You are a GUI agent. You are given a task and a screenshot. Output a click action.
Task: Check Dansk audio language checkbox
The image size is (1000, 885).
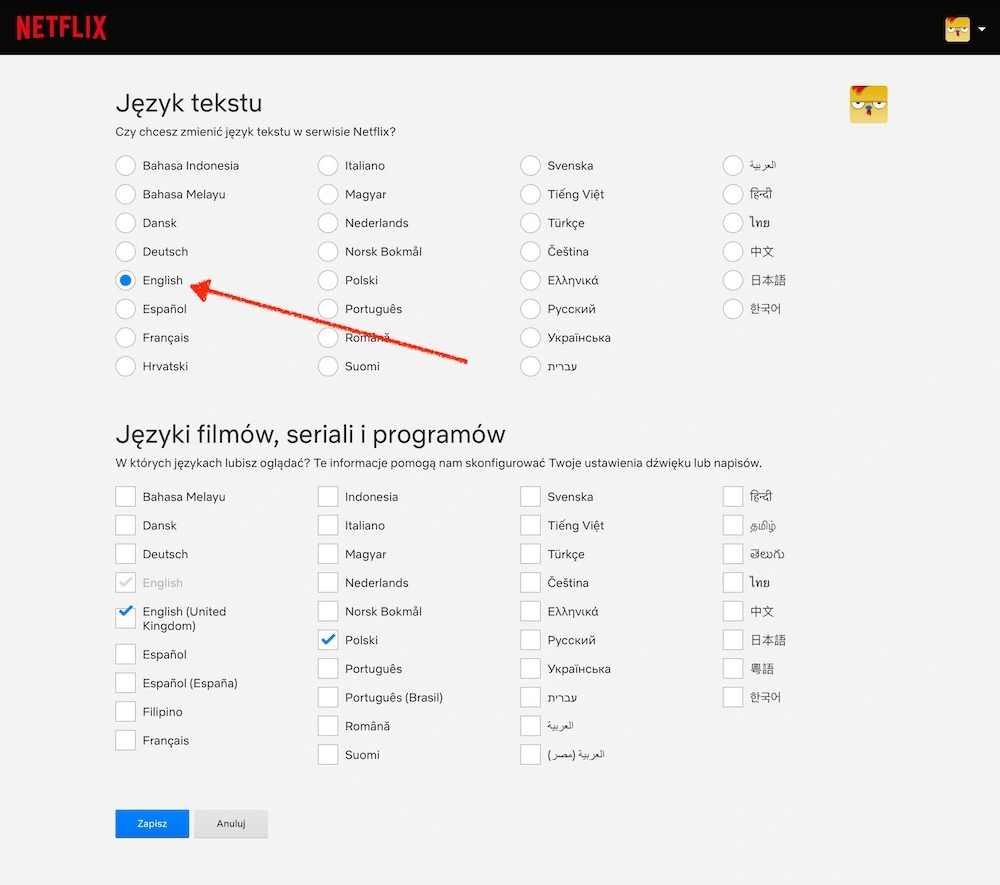[x=126, y=525]
